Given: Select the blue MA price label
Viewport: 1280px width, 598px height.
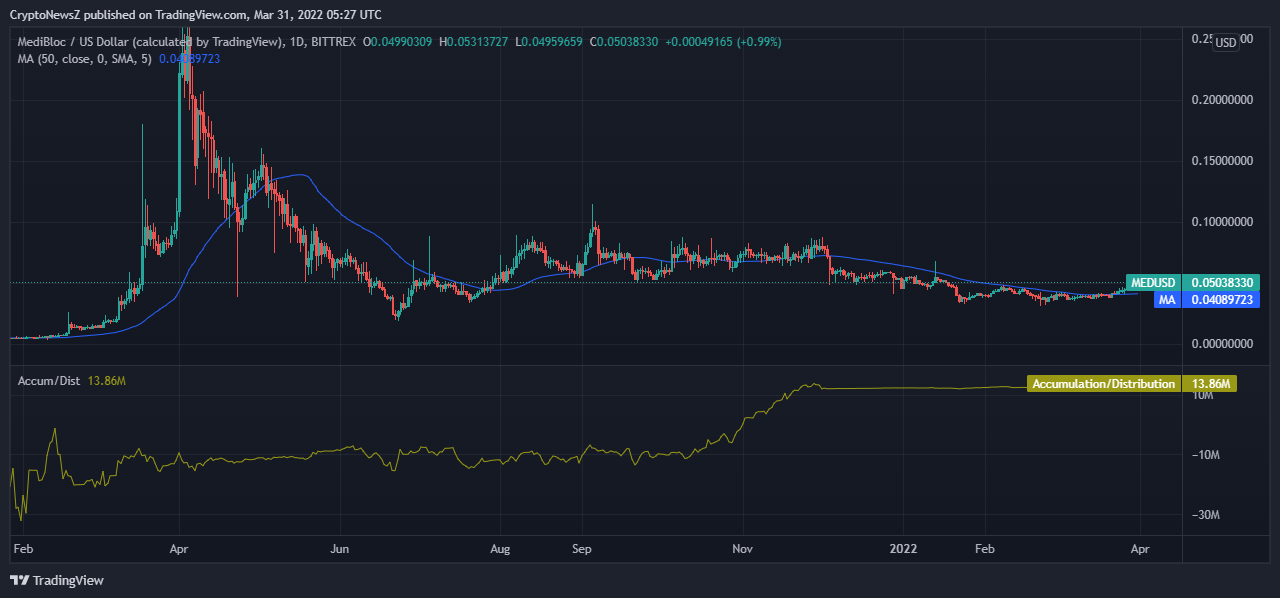Looking at the screenshot, I should point(1165,299).
